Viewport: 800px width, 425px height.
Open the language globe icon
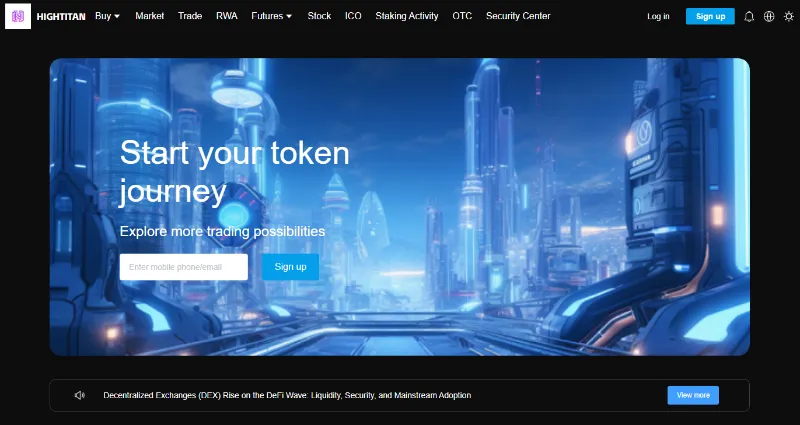[x=769, y=16]
